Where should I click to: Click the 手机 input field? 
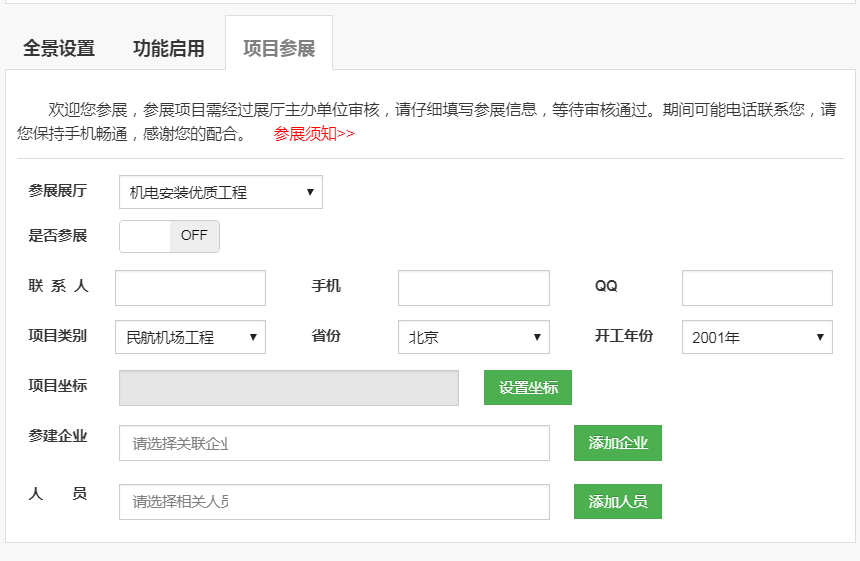point(474,288)
